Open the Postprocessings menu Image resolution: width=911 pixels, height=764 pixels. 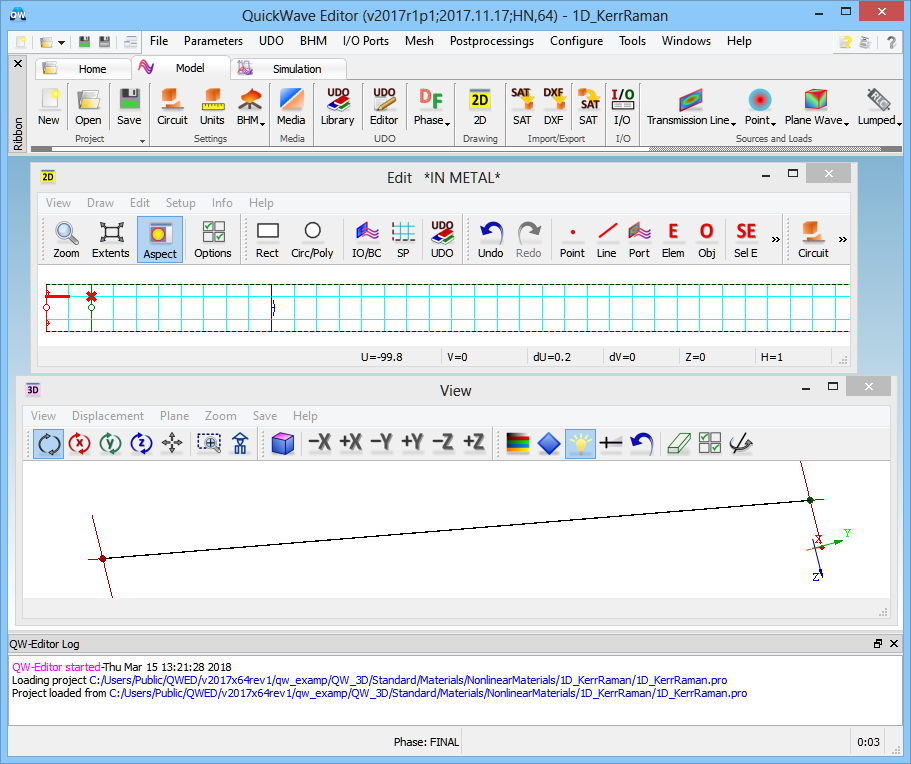tap(491, 41)
